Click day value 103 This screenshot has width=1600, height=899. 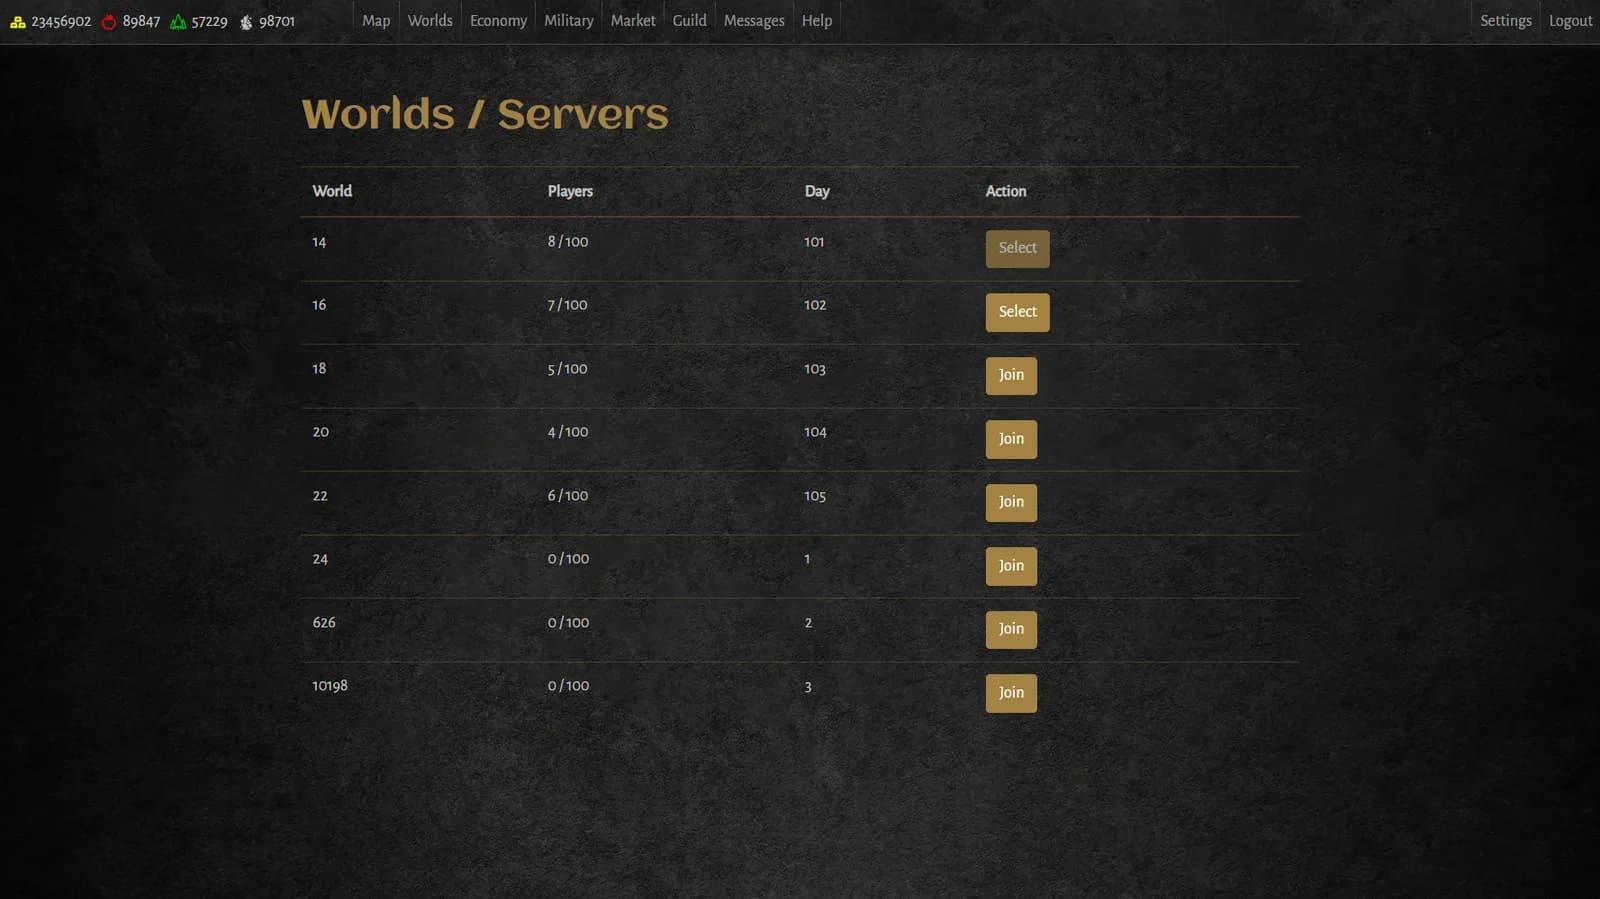pos(815,369)
